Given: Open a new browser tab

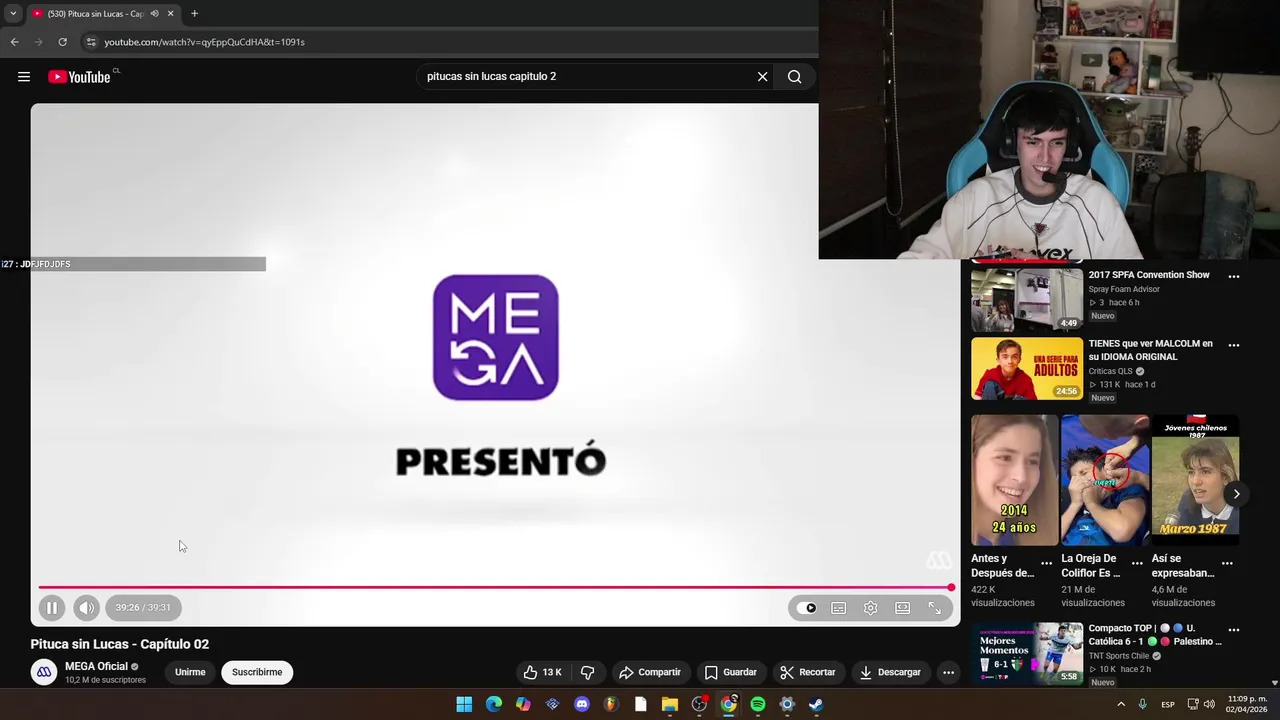Looking at the screenshot, I should (194, 14).
